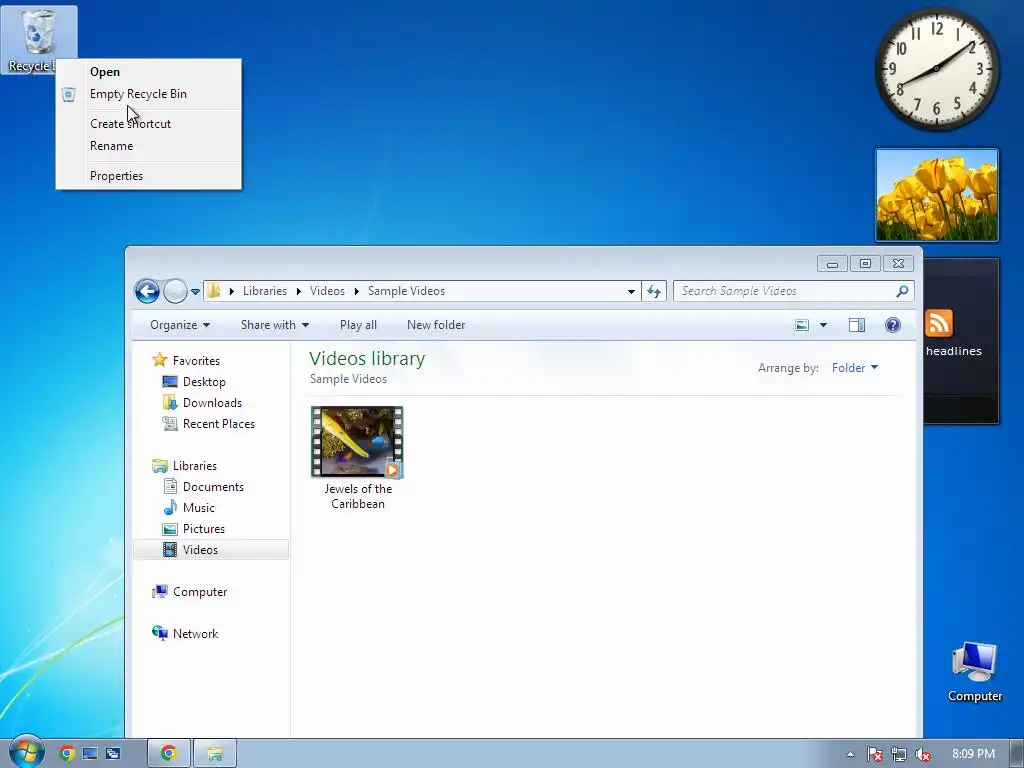This screenshot has width=1024, height=768.
Task: Click the search magnifier icon
Action: click(x=902, y=291)
